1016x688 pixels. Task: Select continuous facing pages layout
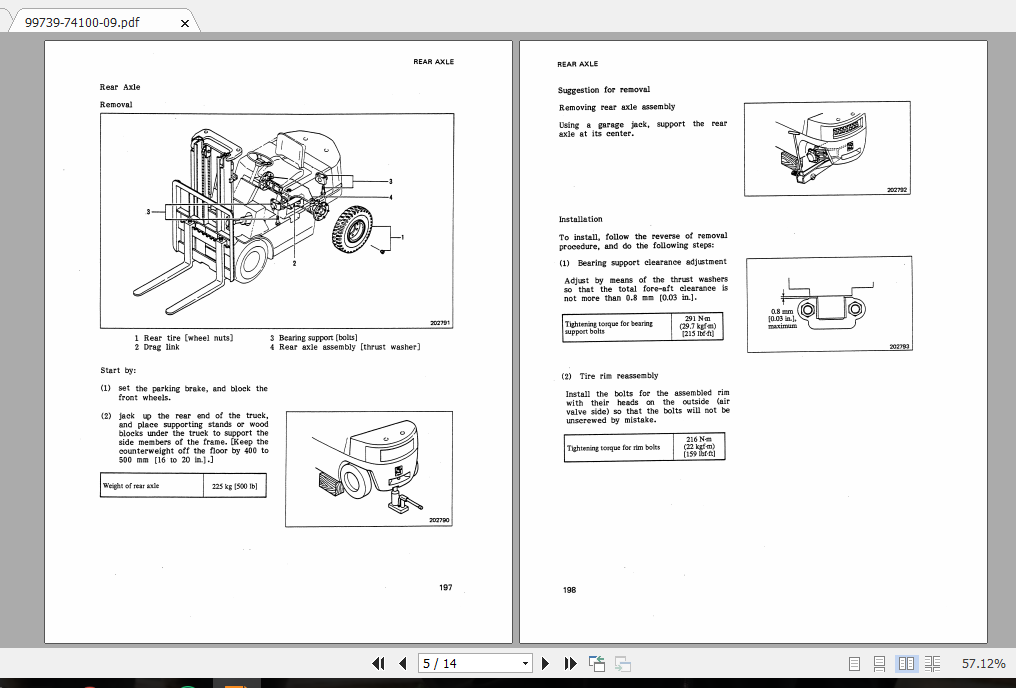[932, 663]
